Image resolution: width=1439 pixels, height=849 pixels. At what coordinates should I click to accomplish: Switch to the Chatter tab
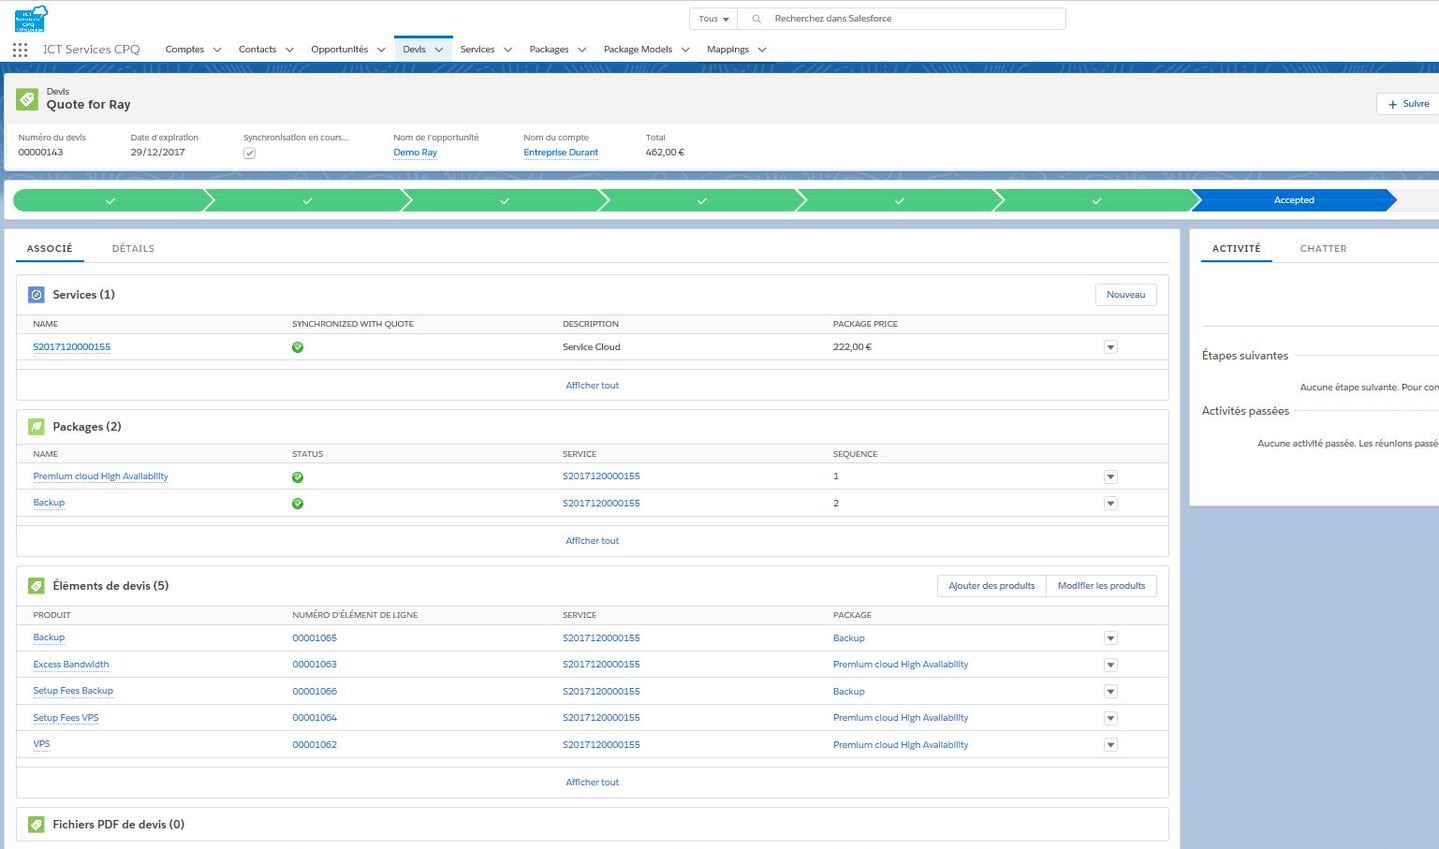(x=1323, y=248)
